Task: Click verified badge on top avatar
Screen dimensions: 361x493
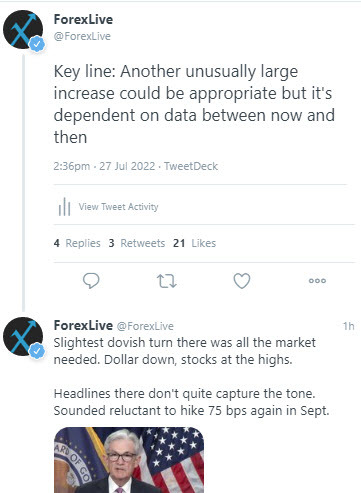Action: [x=37, y=44]
